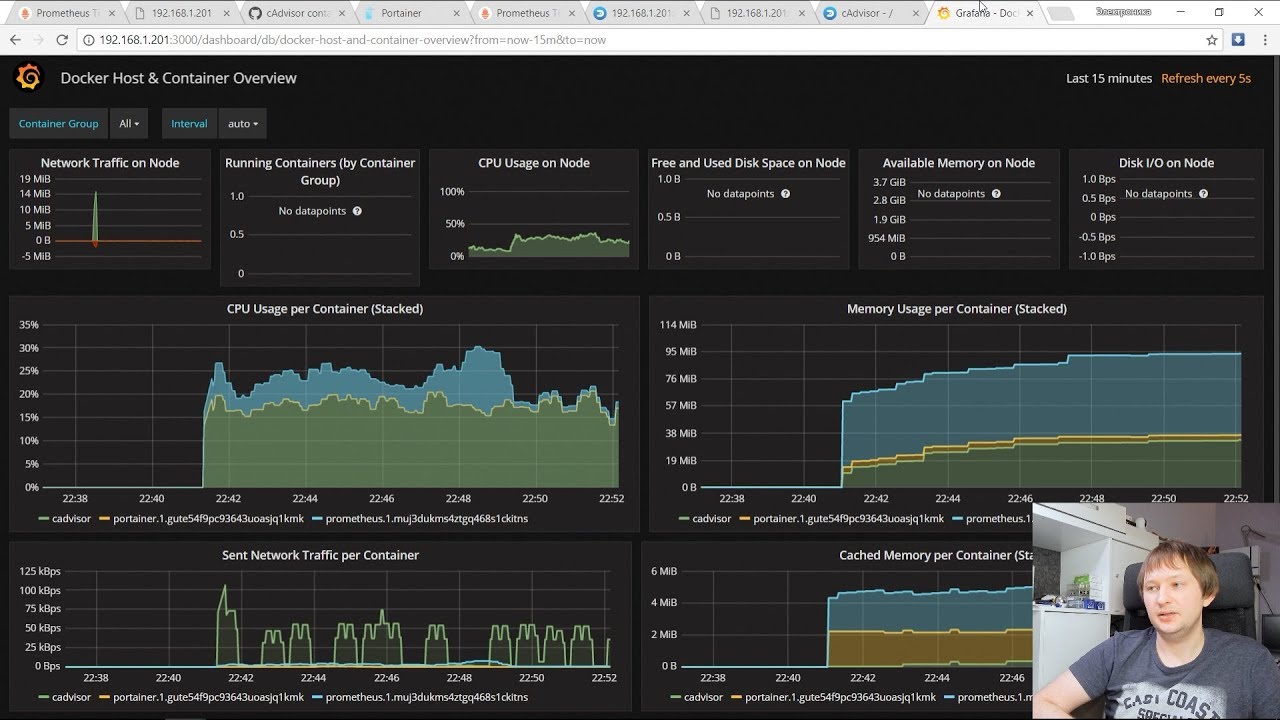1280x720 pixels.
Task: Click the Container Group label
Action: (58, 124)
